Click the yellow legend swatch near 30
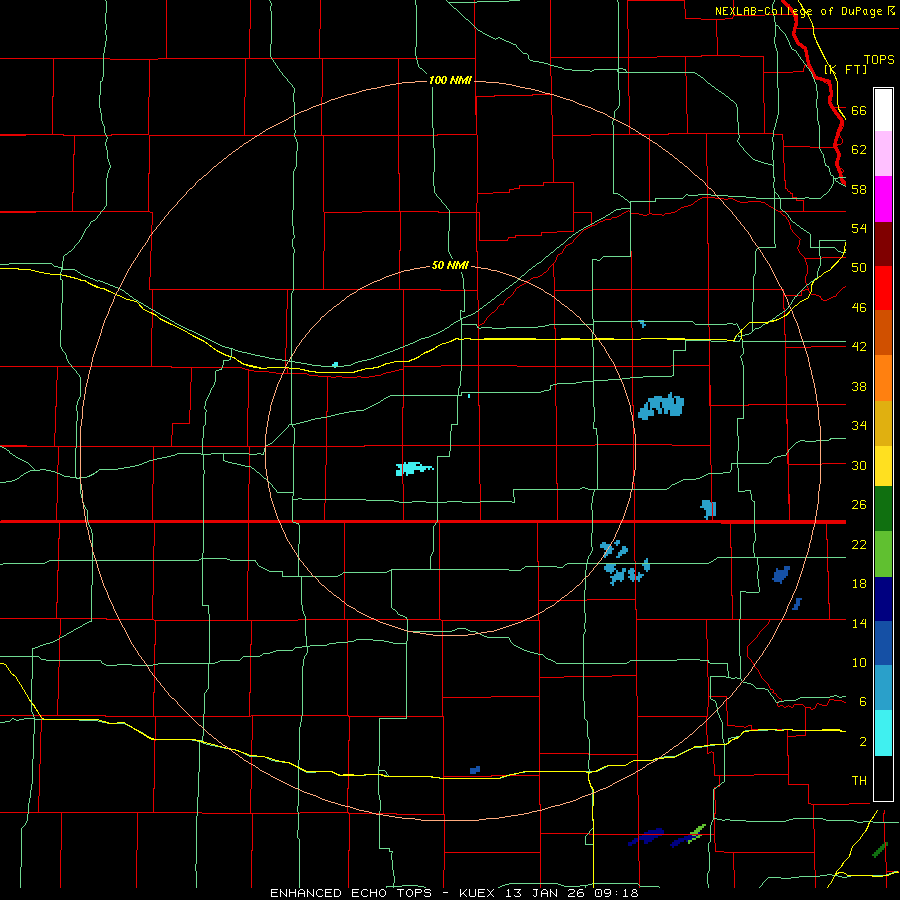Screen dimensions: 900x900 883,466
